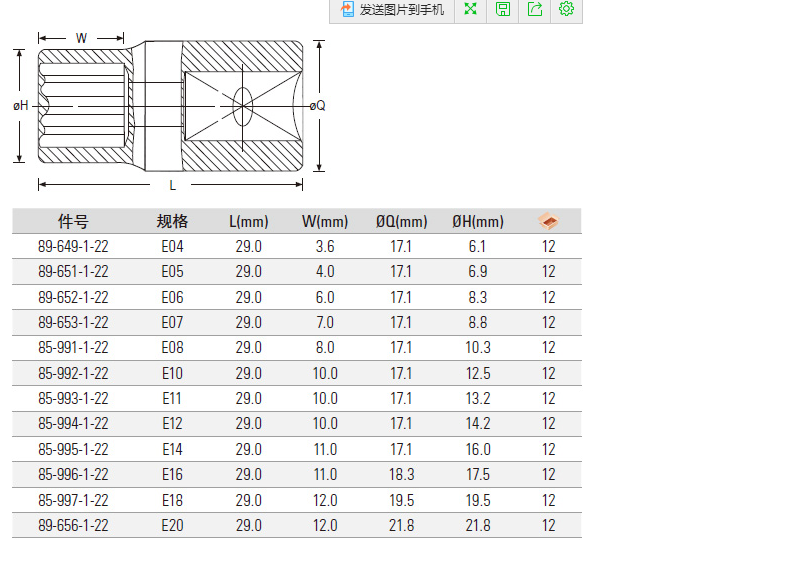The image size is (794, 562).
Task: Click the W value 4.0 in the E05 row
Action: (x=325, y=272)
